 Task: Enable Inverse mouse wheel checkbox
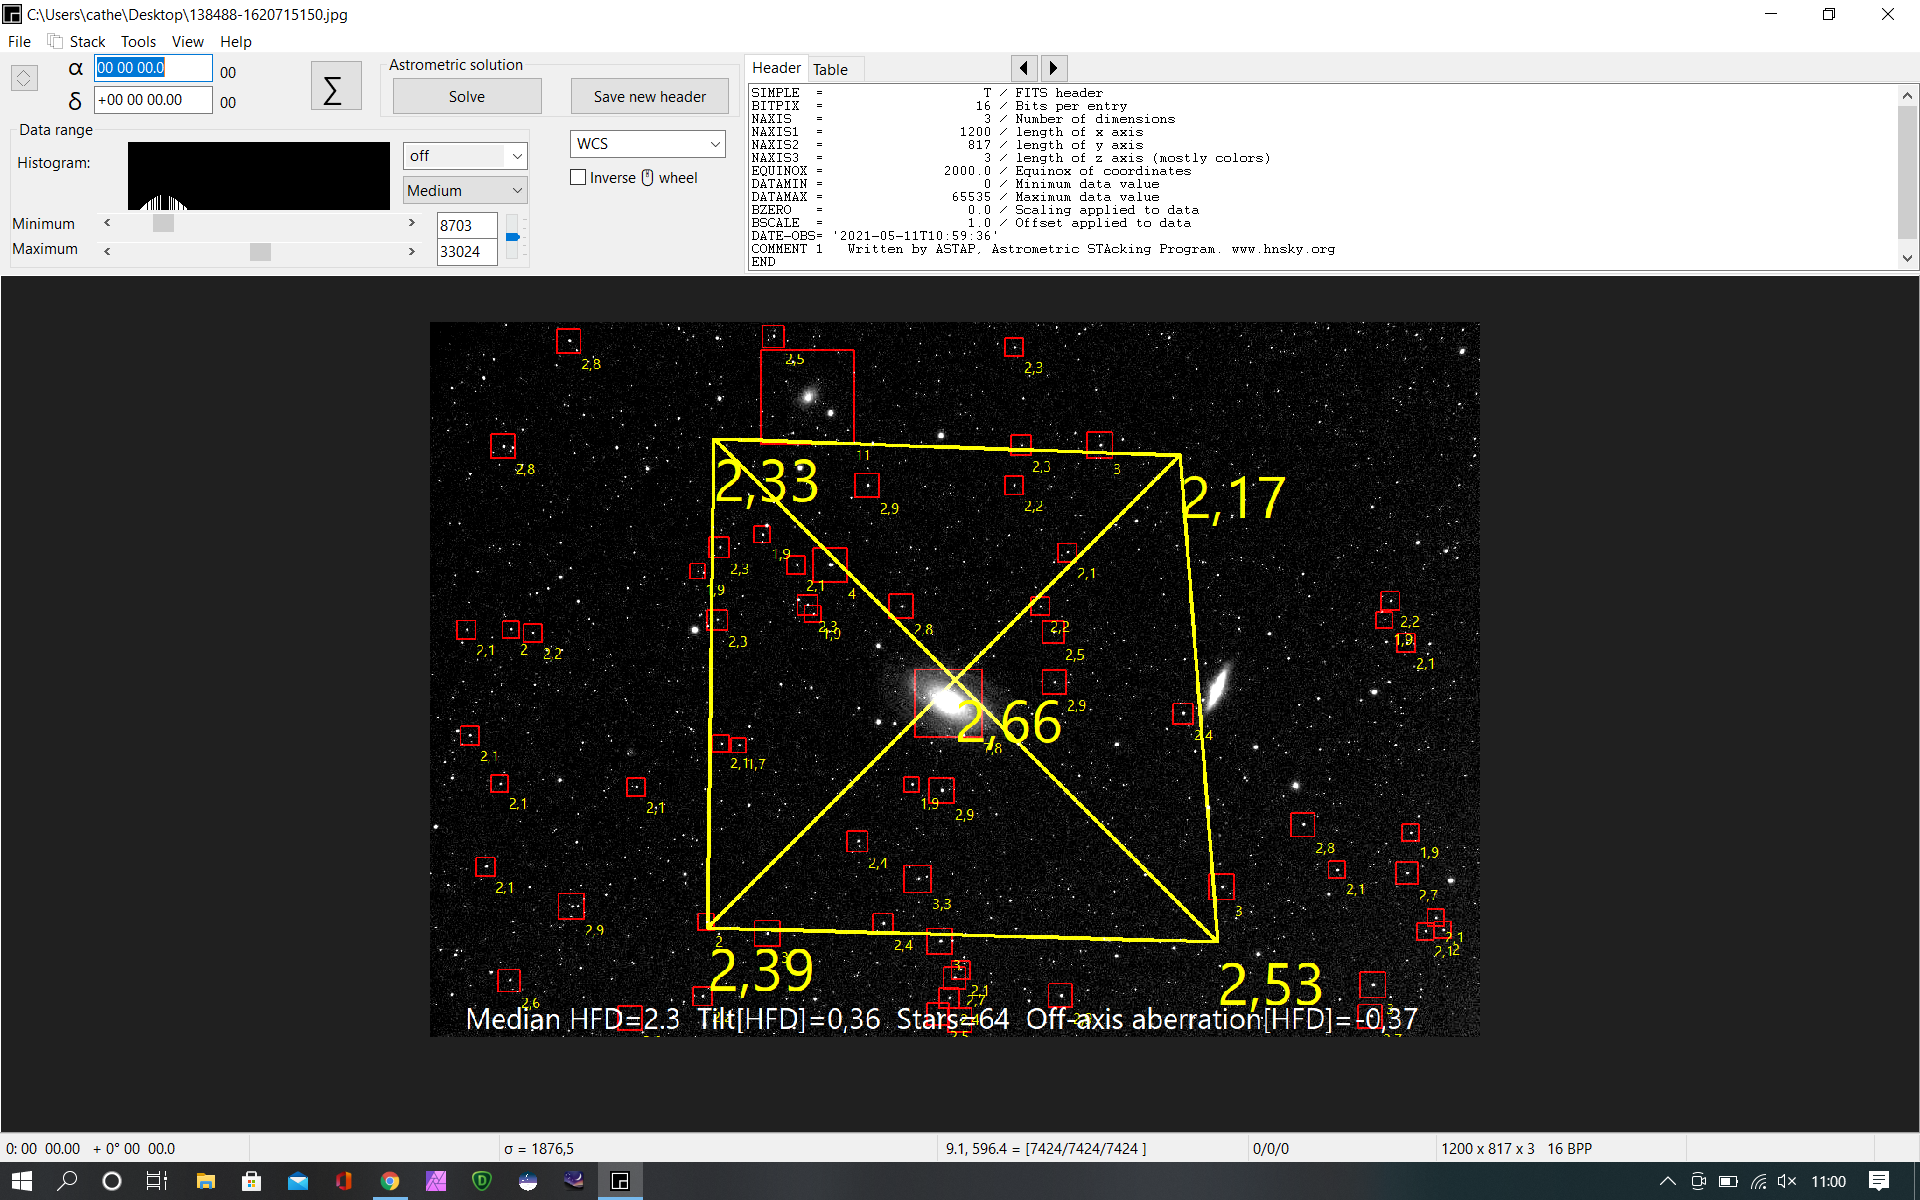(578, 177)
